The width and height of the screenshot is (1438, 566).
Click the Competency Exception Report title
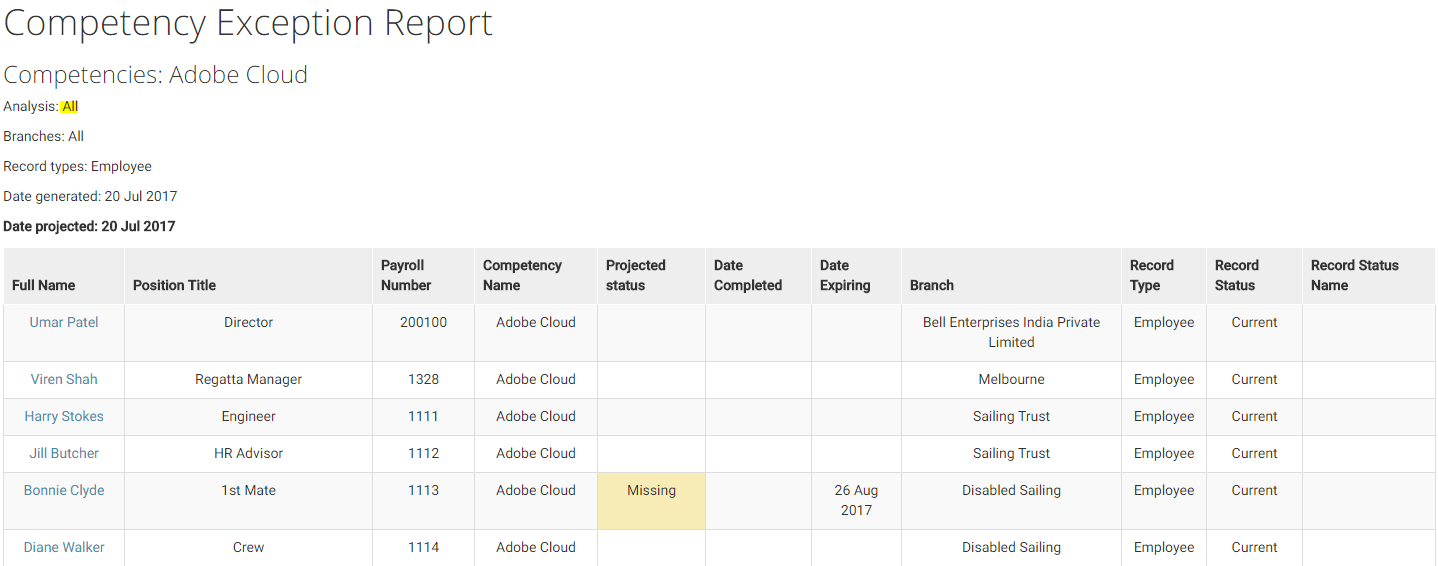tap(248, 23)
